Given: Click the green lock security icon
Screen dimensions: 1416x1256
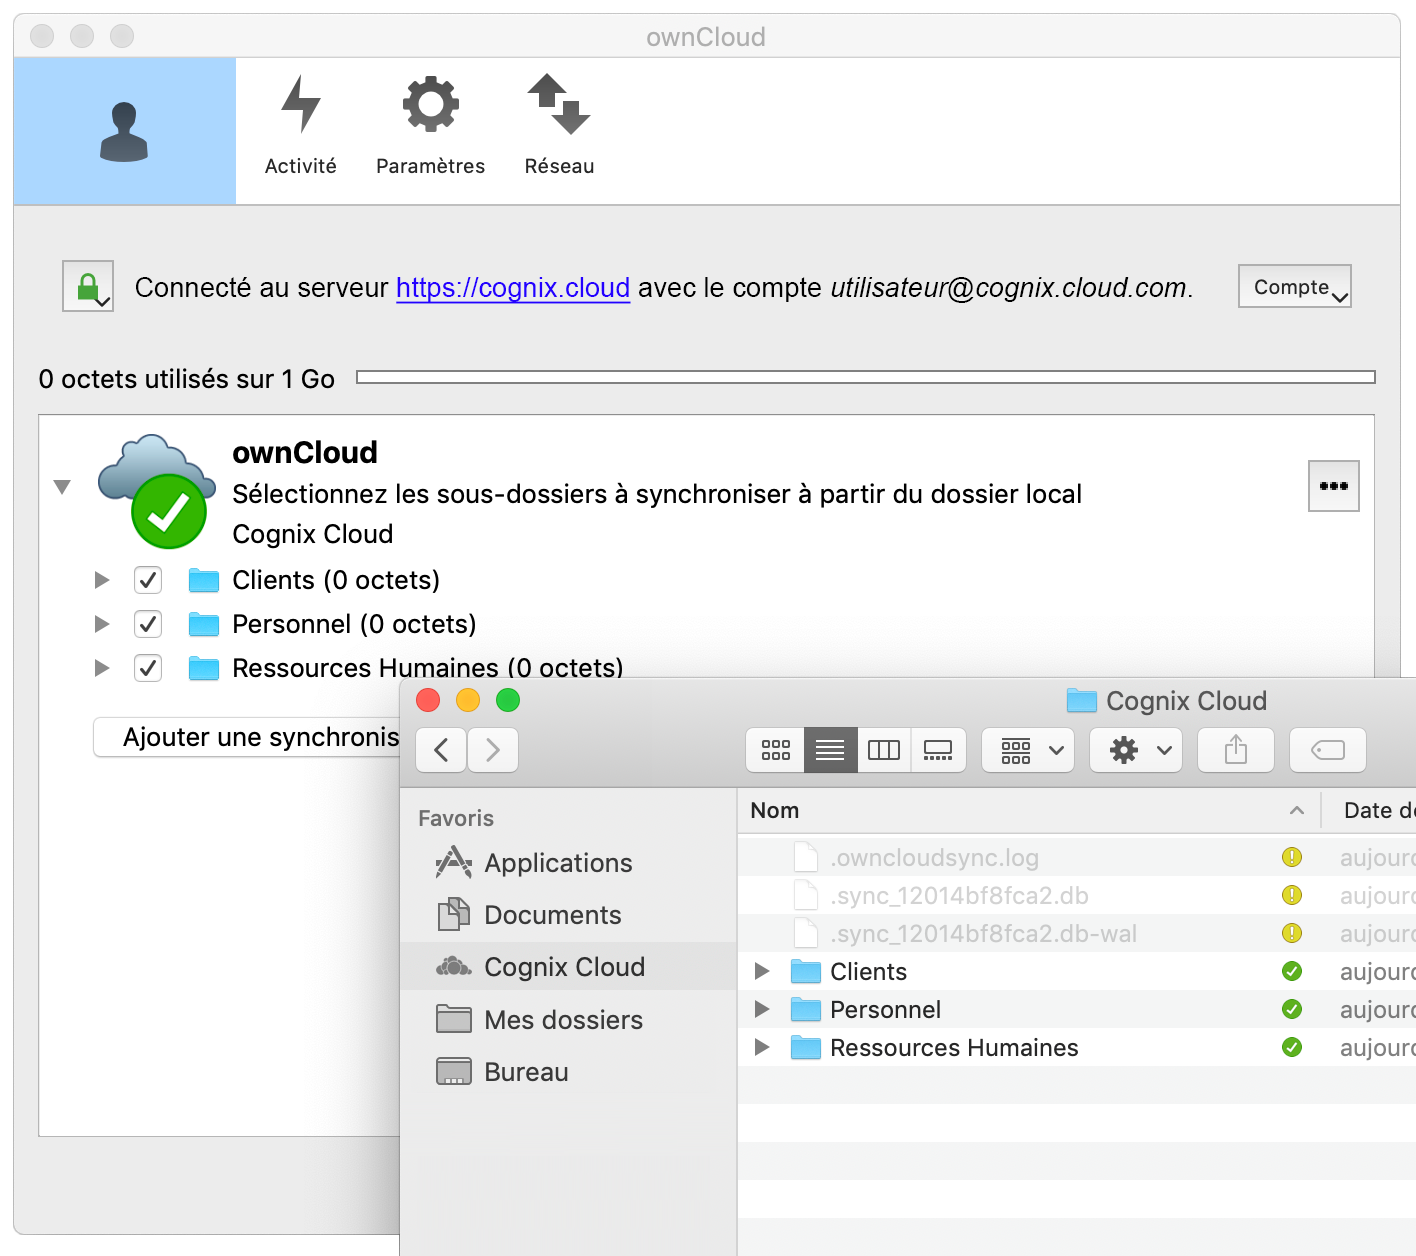Looking at the screenshot, I should click(x=88, y=286).
